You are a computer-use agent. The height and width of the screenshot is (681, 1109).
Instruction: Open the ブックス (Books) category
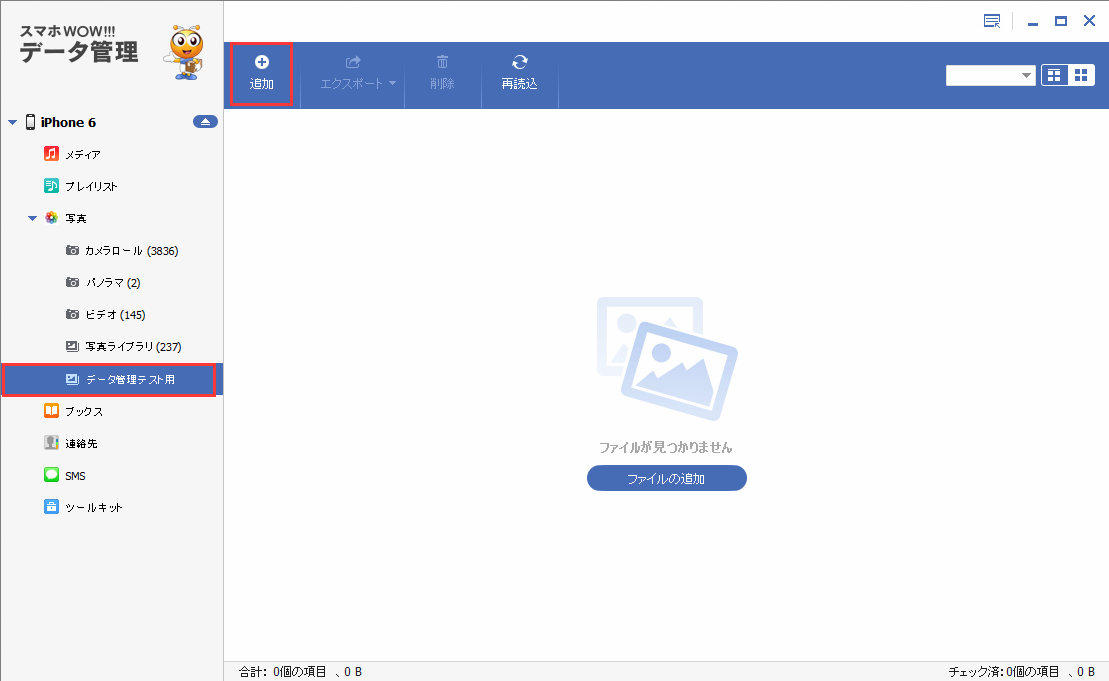tap(83, 411)
